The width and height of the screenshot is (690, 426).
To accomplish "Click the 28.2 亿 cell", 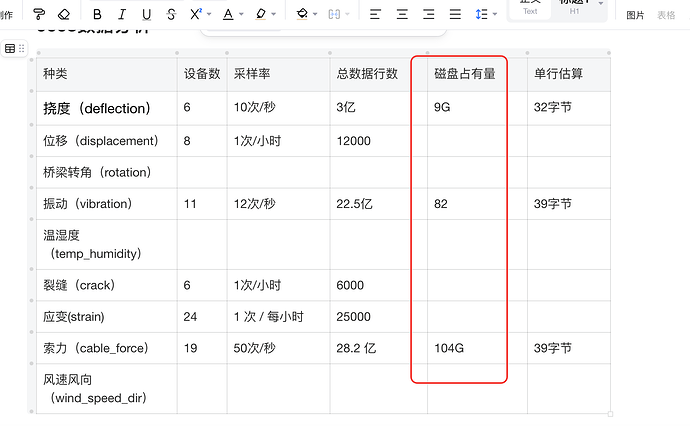I will pos(378,348).
